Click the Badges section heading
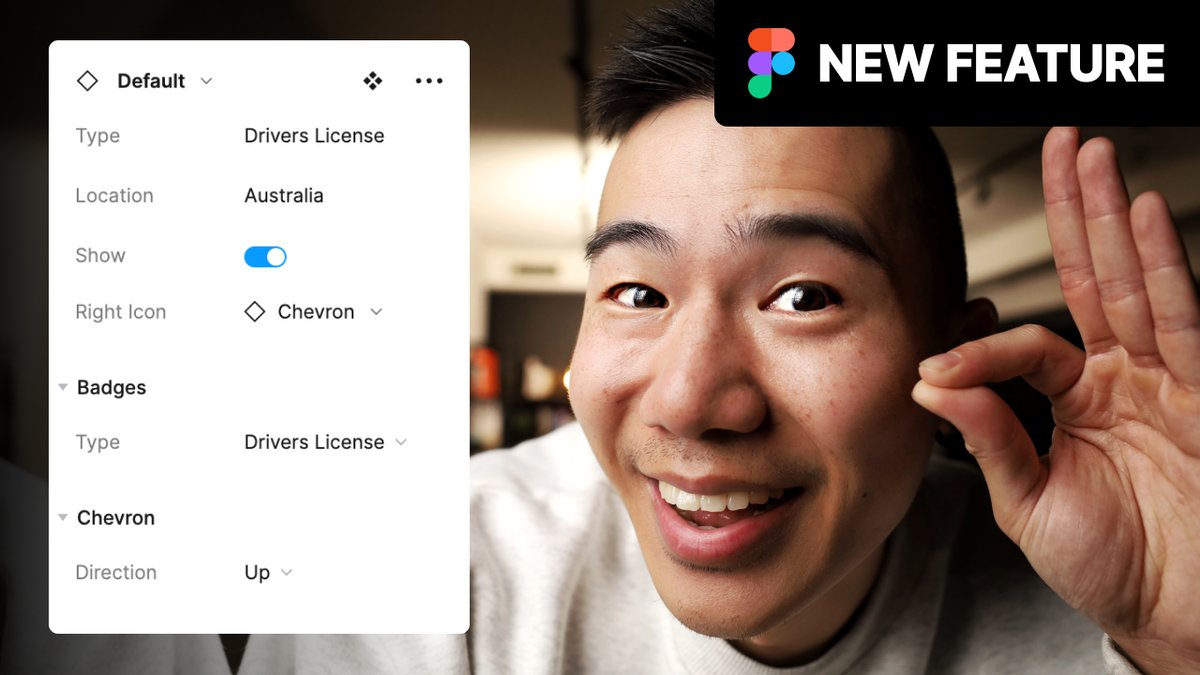The height and width of the screenshot is (675, 1200). tap(111, 387)
